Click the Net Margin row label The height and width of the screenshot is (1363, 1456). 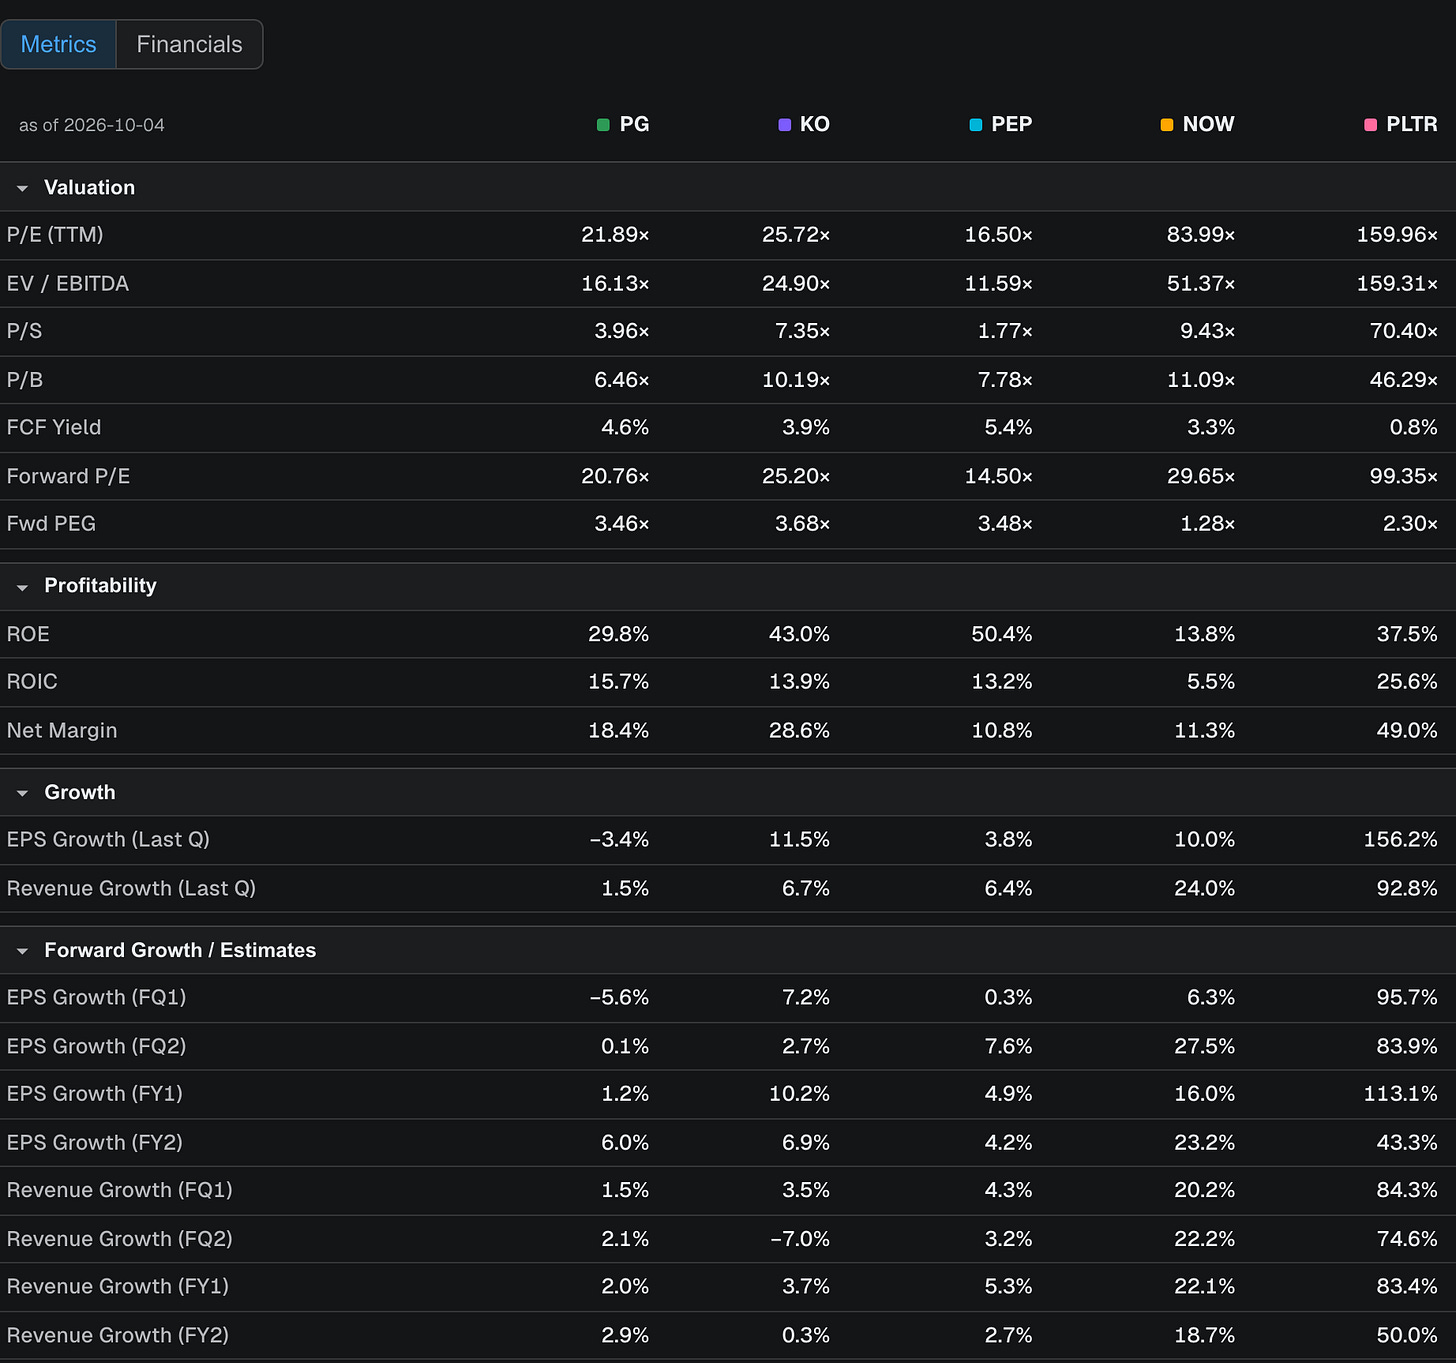(62, 731)
